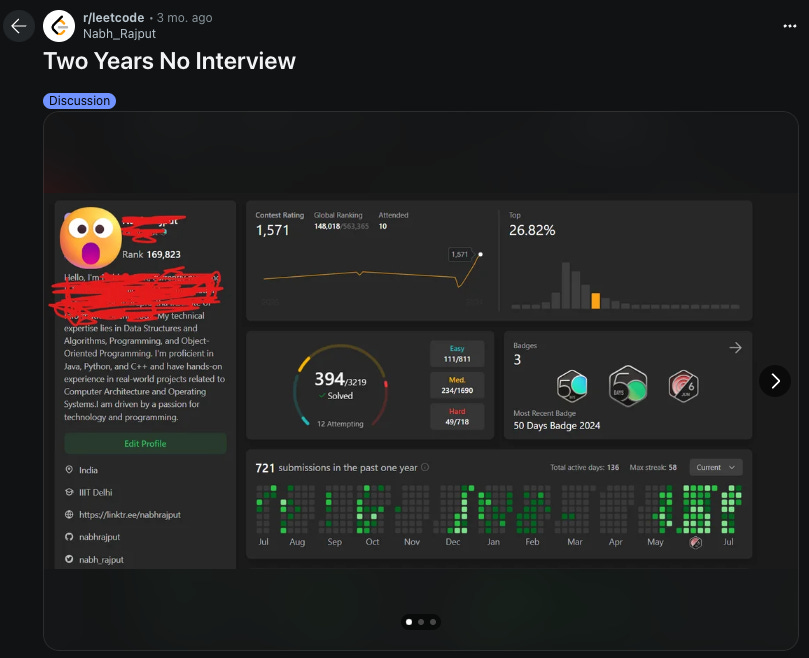Click the Dec month heatmap label
809x658 pixels.
[x=452, y=542]
